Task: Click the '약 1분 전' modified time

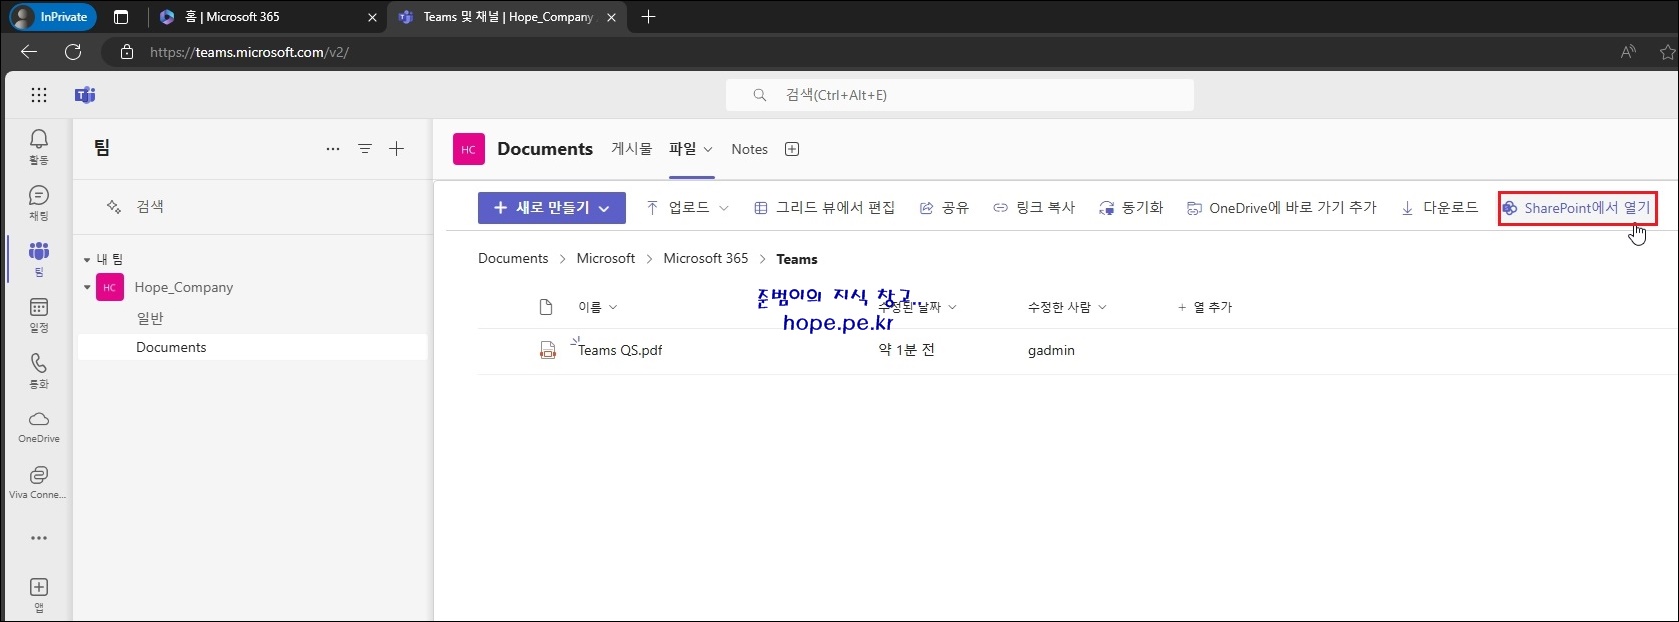Action: click(907, 350)
